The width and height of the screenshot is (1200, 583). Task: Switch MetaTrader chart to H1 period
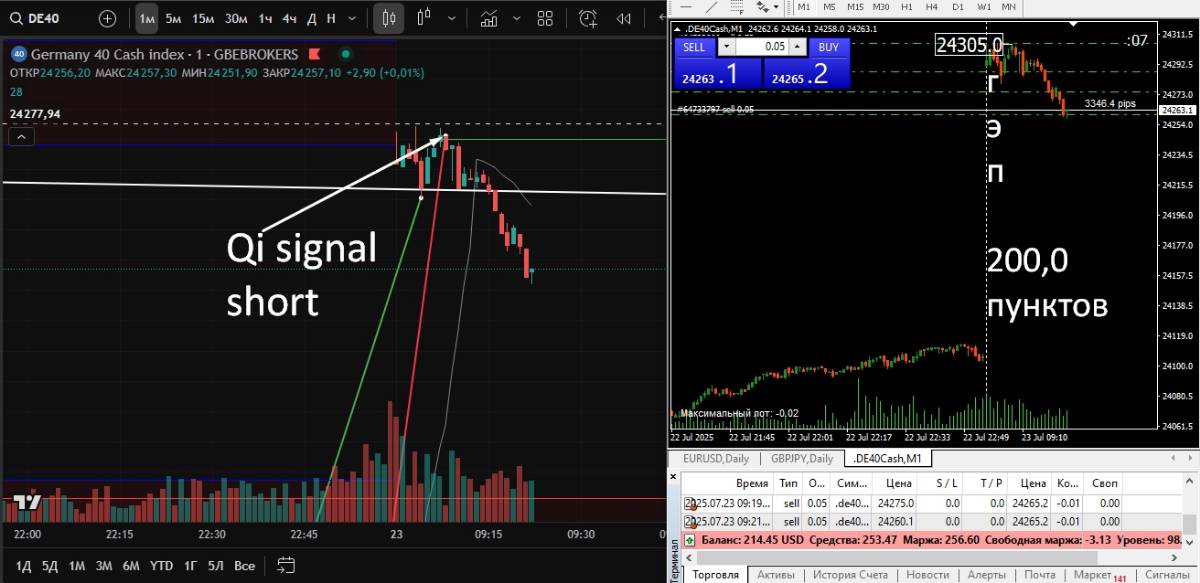pos(907,7)
